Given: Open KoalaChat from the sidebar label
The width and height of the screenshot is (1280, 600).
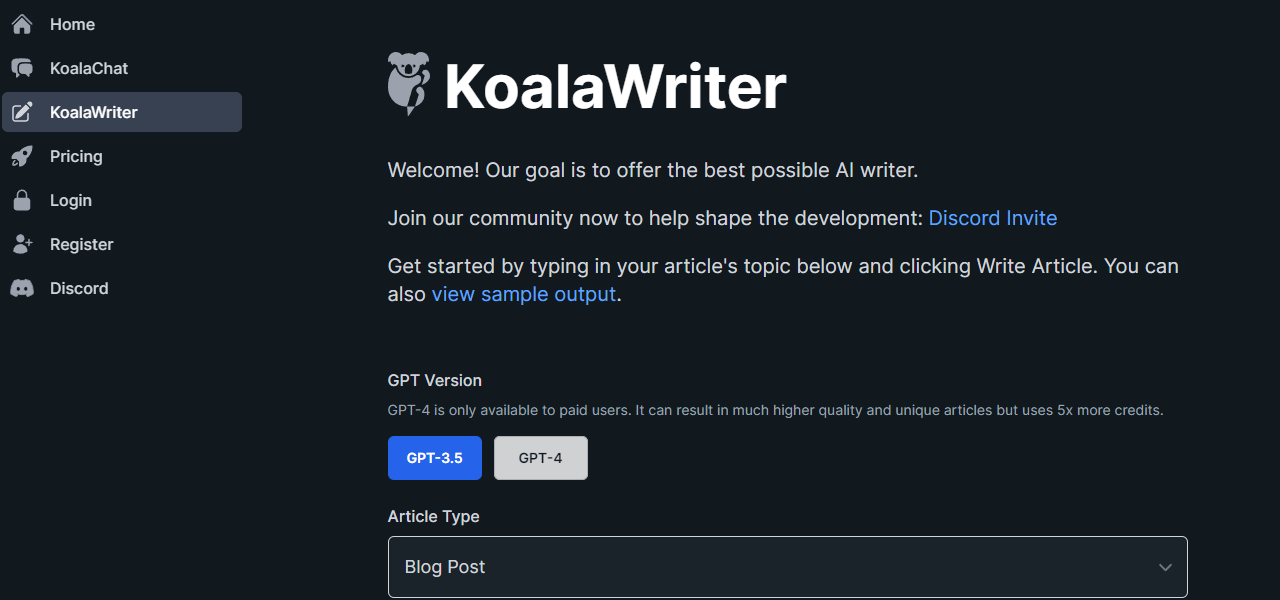Looking at the screenshot, I should coord(89,68).
